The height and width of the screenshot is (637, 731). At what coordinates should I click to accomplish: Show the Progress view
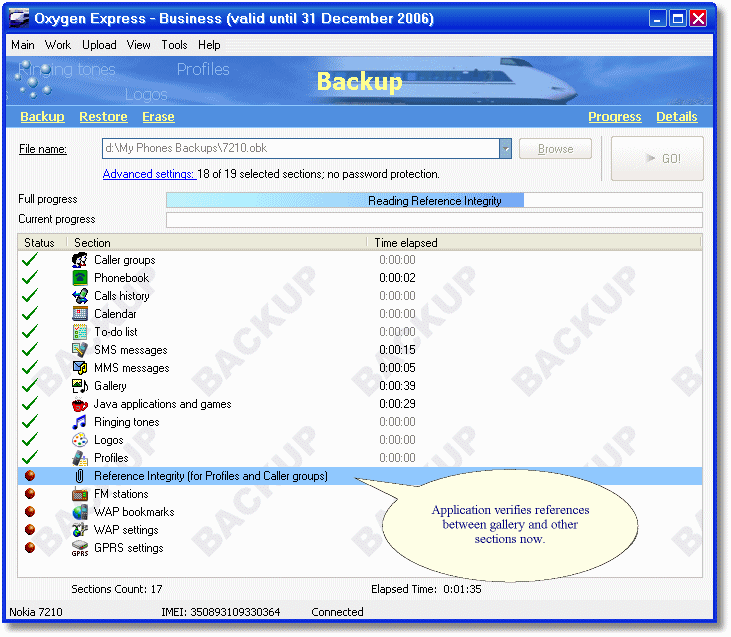(x=615, y=117)
